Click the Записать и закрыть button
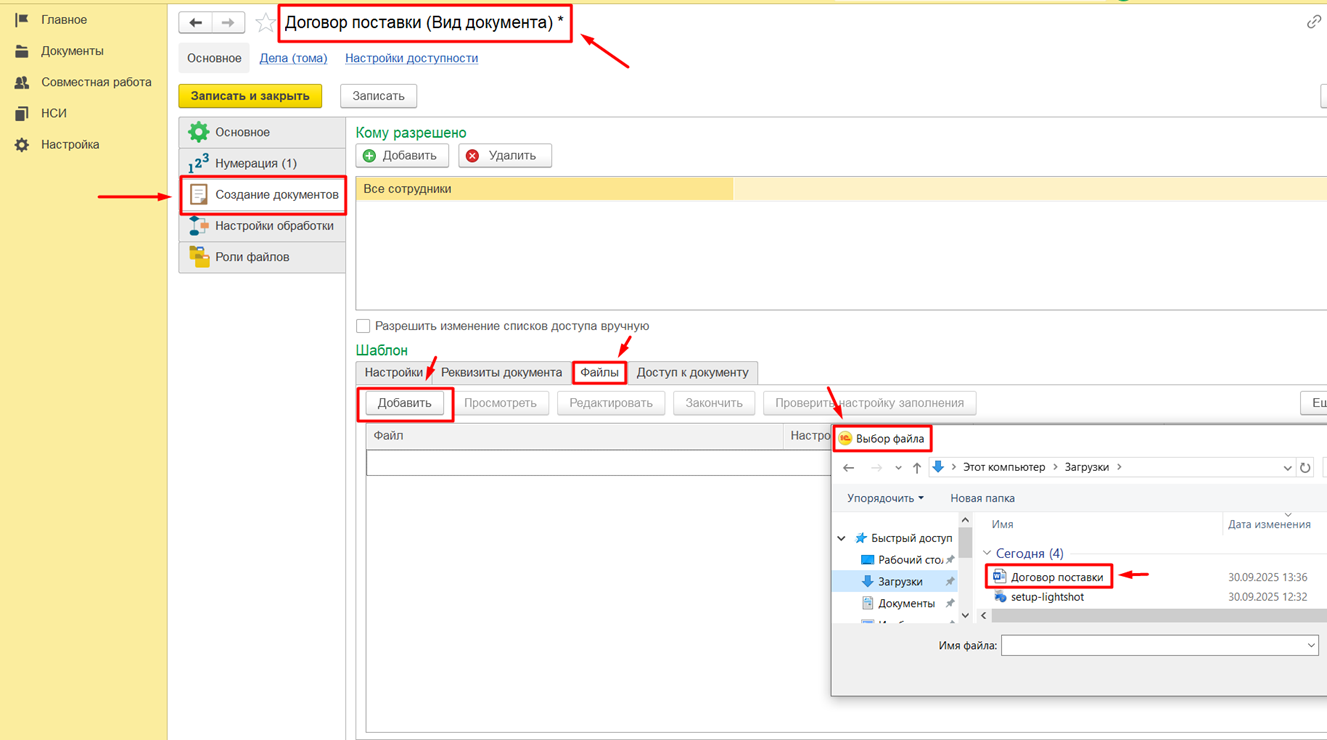The image size is (1327, 740). tap(250, 96)
